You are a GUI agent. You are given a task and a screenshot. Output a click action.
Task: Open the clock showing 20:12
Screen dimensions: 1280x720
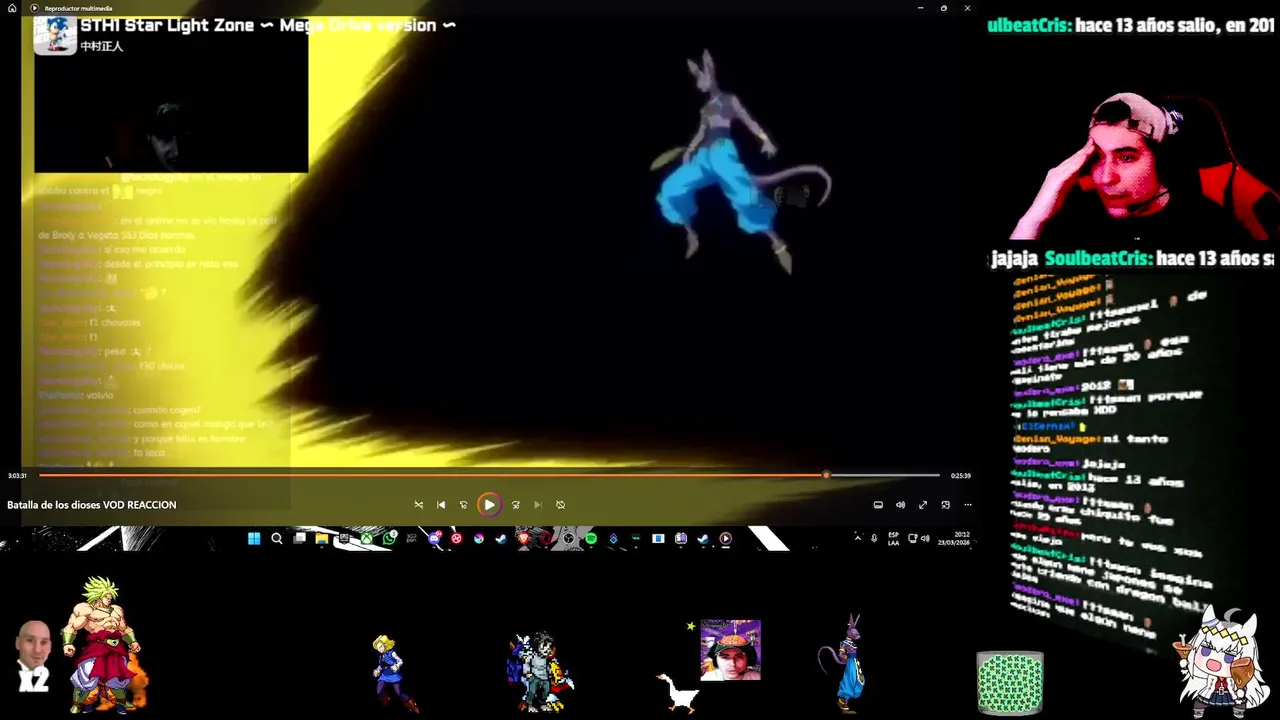tap(954, 539)
